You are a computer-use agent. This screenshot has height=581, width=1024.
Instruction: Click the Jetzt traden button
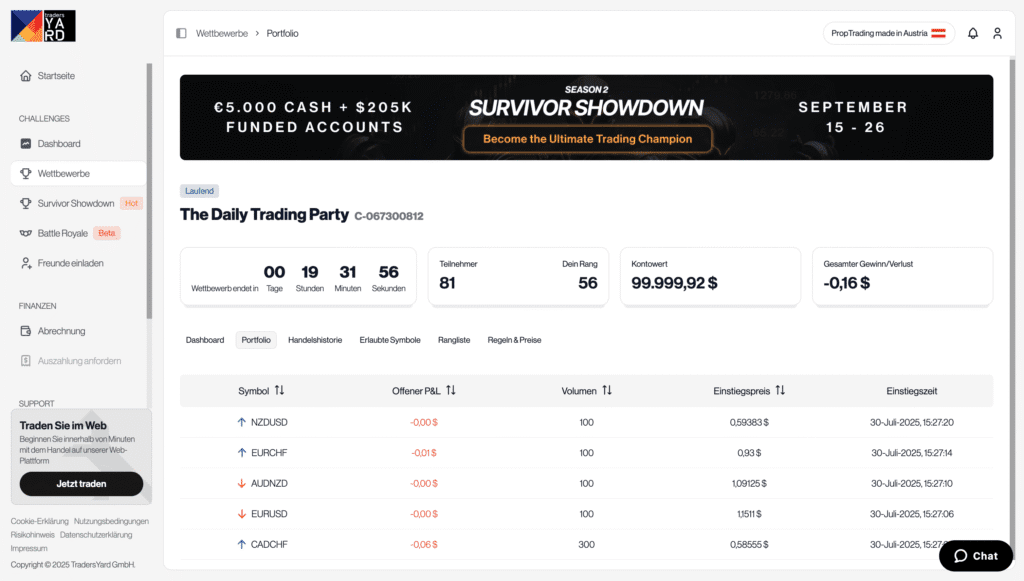pyautogui.click(x=80, y=483)
